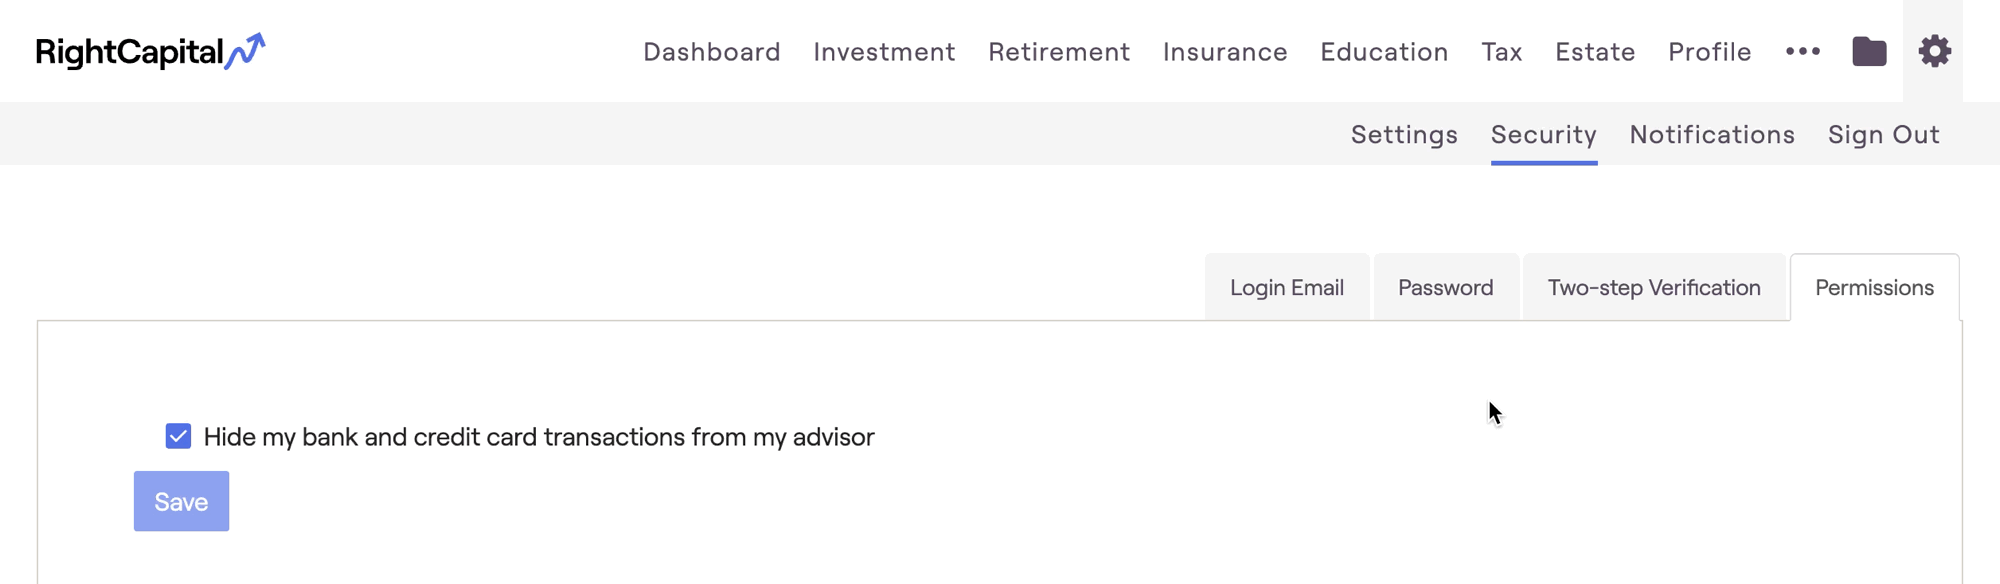Click the Save button

[181, 501]
